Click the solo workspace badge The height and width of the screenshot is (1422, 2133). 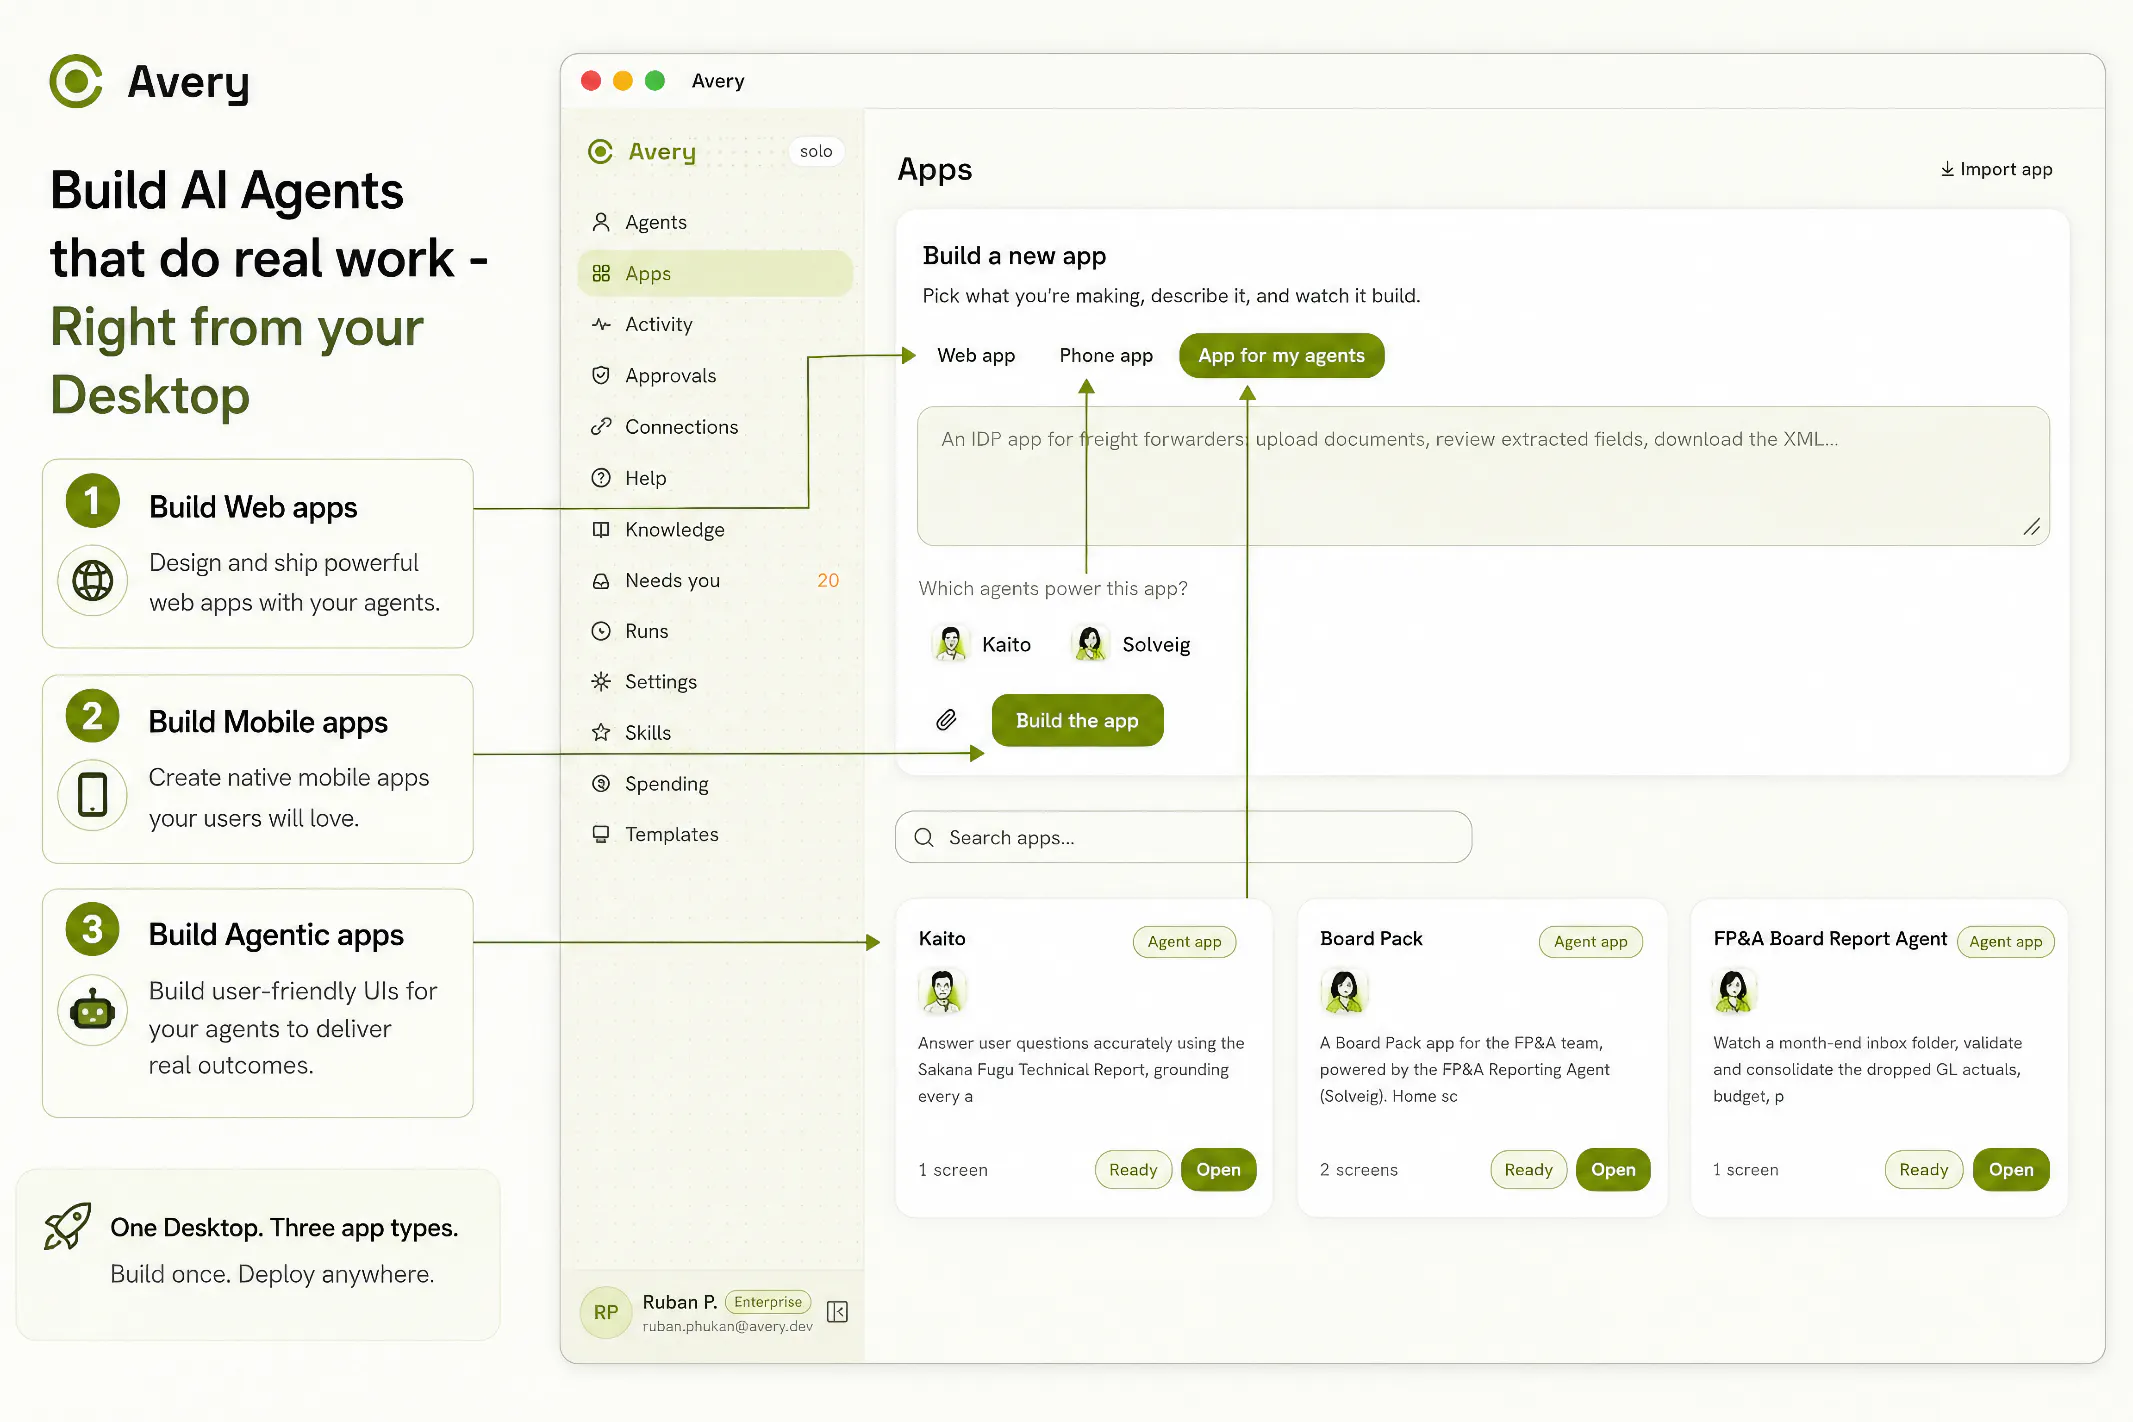[x=816, y=151]
